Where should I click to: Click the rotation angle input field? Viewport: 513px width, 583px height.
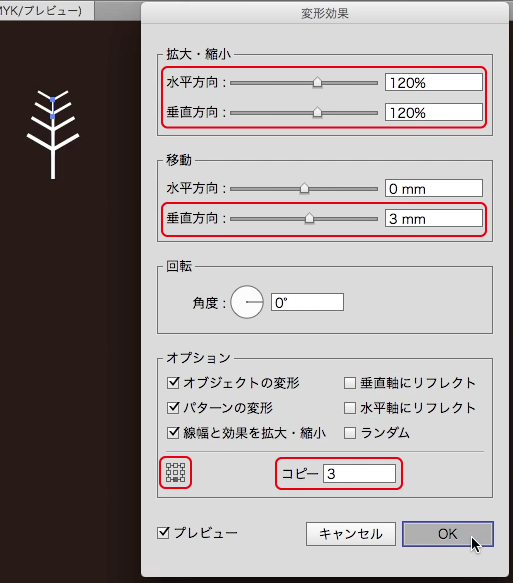307,302
